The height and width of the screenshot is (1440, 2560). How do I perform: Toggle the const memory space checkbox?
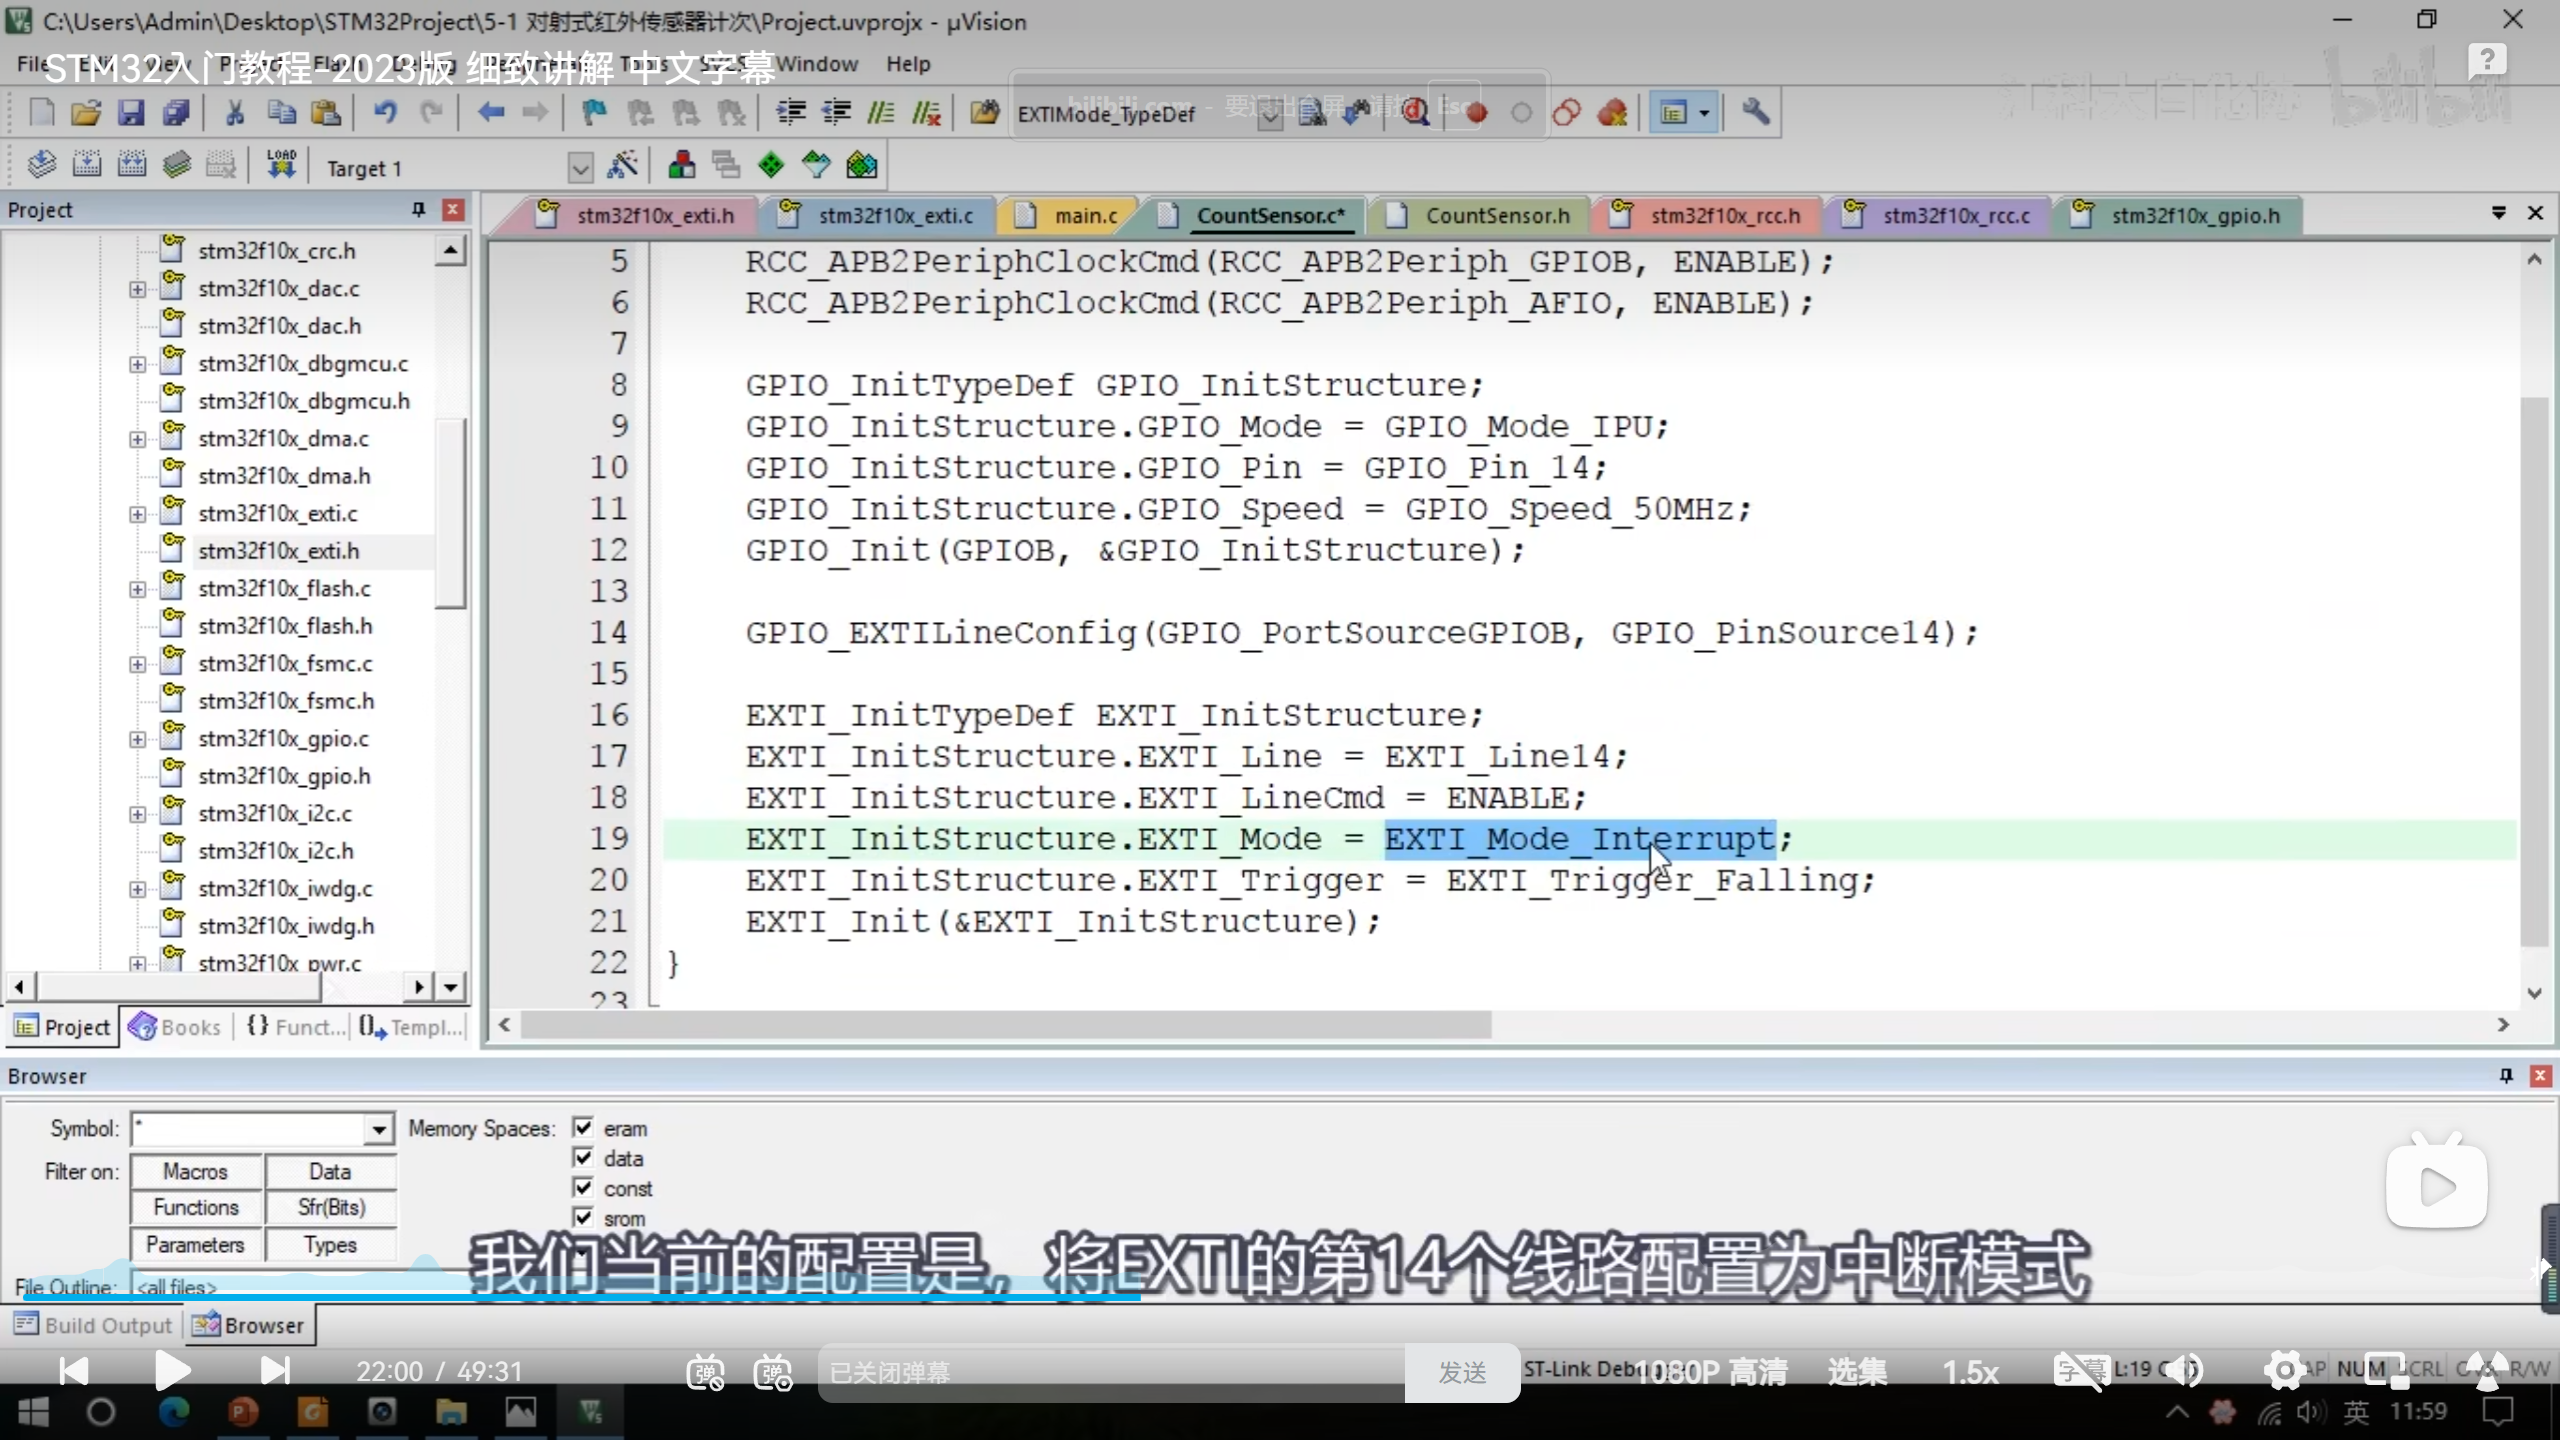(x=584, y=1188)
